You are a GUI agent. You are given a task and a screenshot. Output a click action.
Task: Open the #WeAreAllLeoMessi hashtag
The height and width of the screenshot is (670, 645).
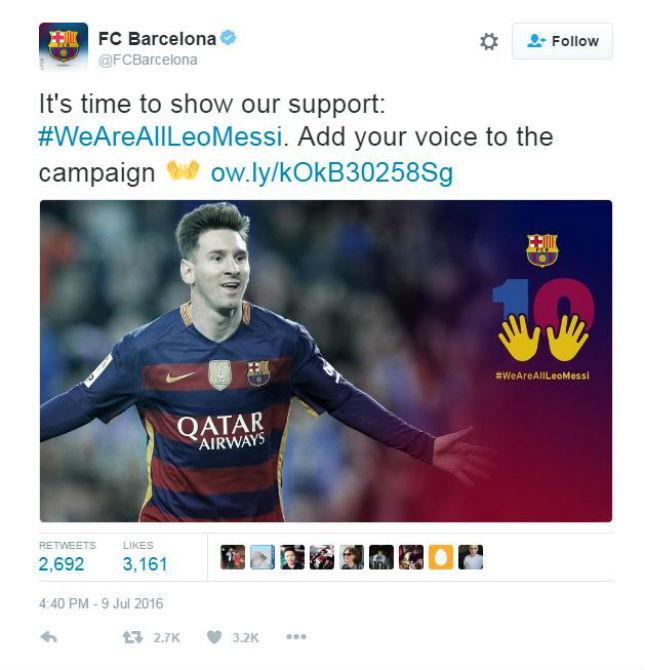(x=160, y=137)
